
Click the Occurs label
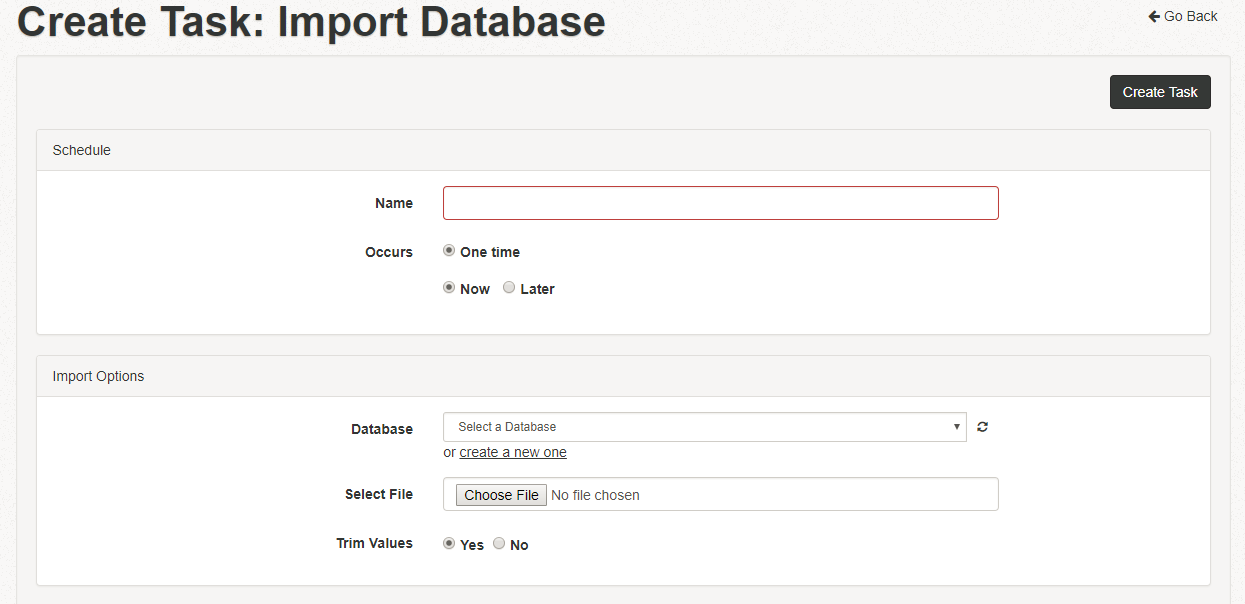tap(389, 252)
